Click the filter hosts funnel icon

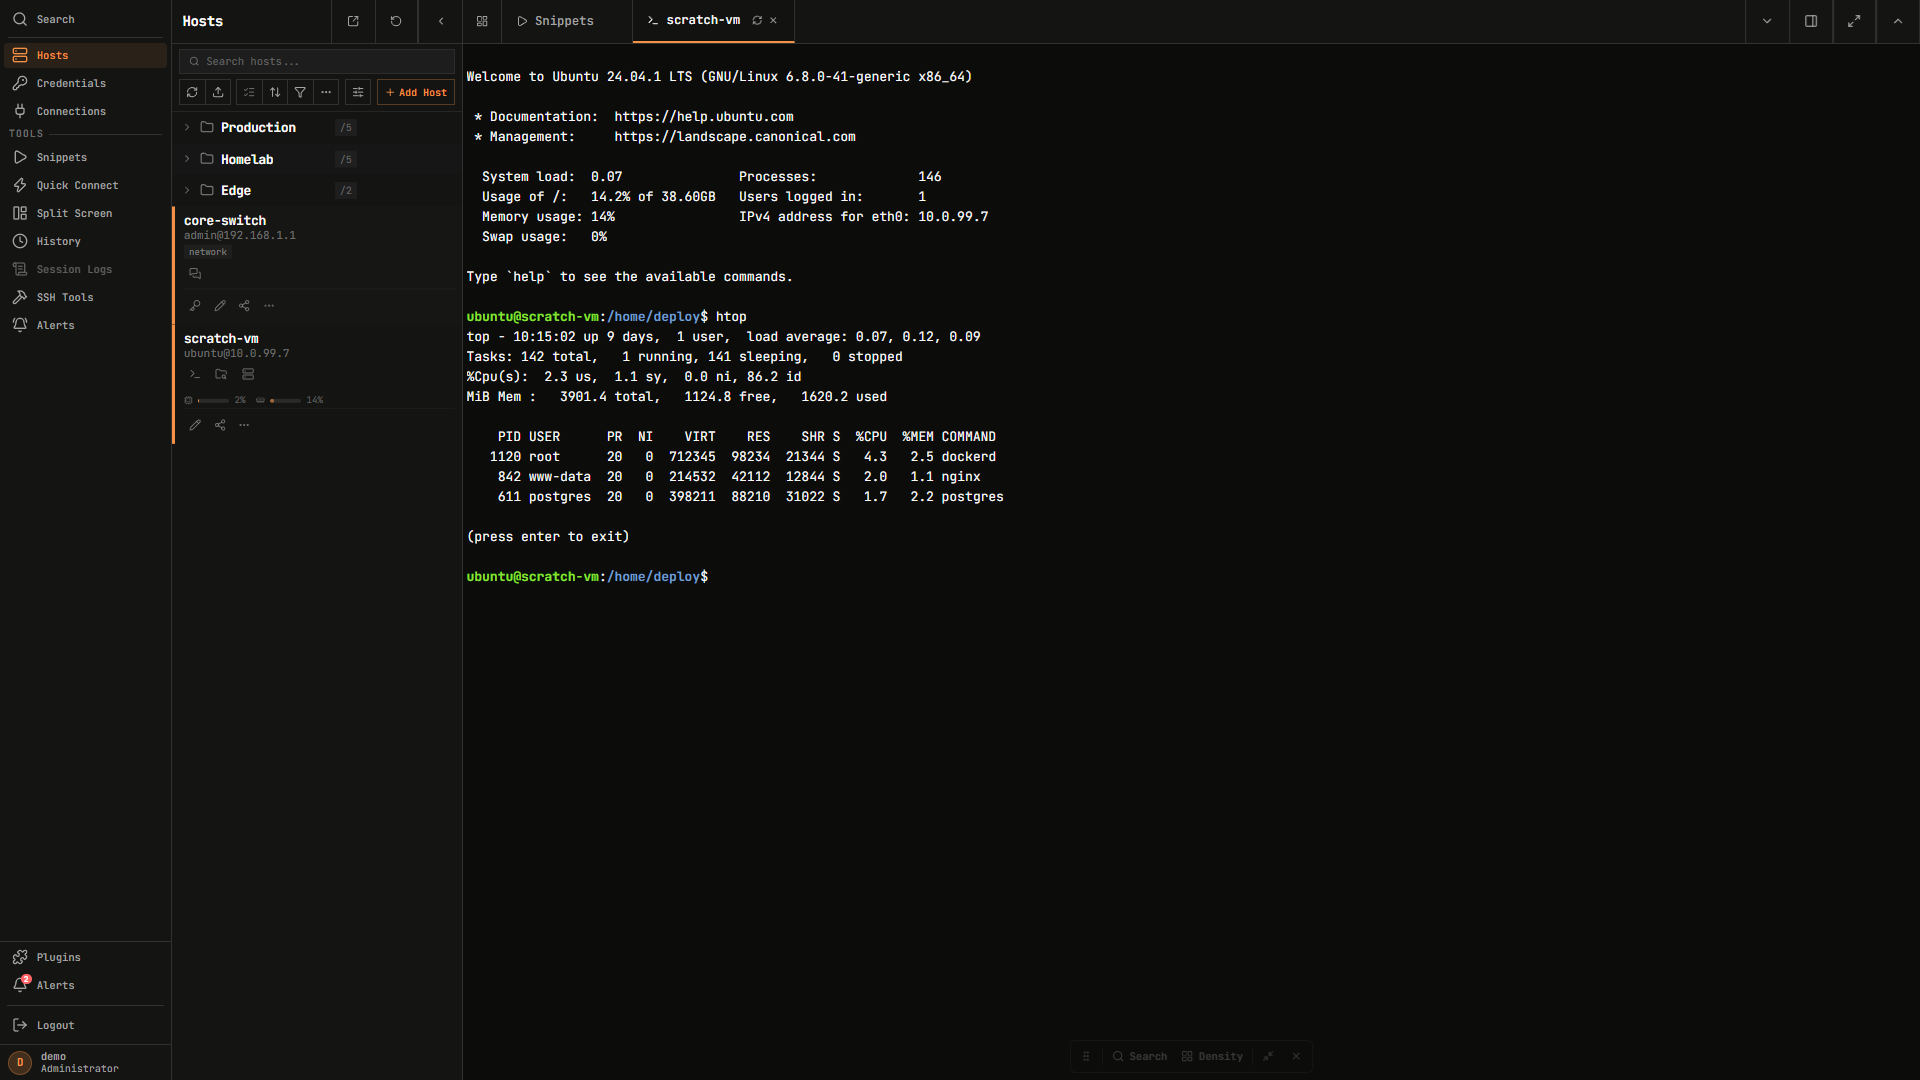(x=300, y=92)
